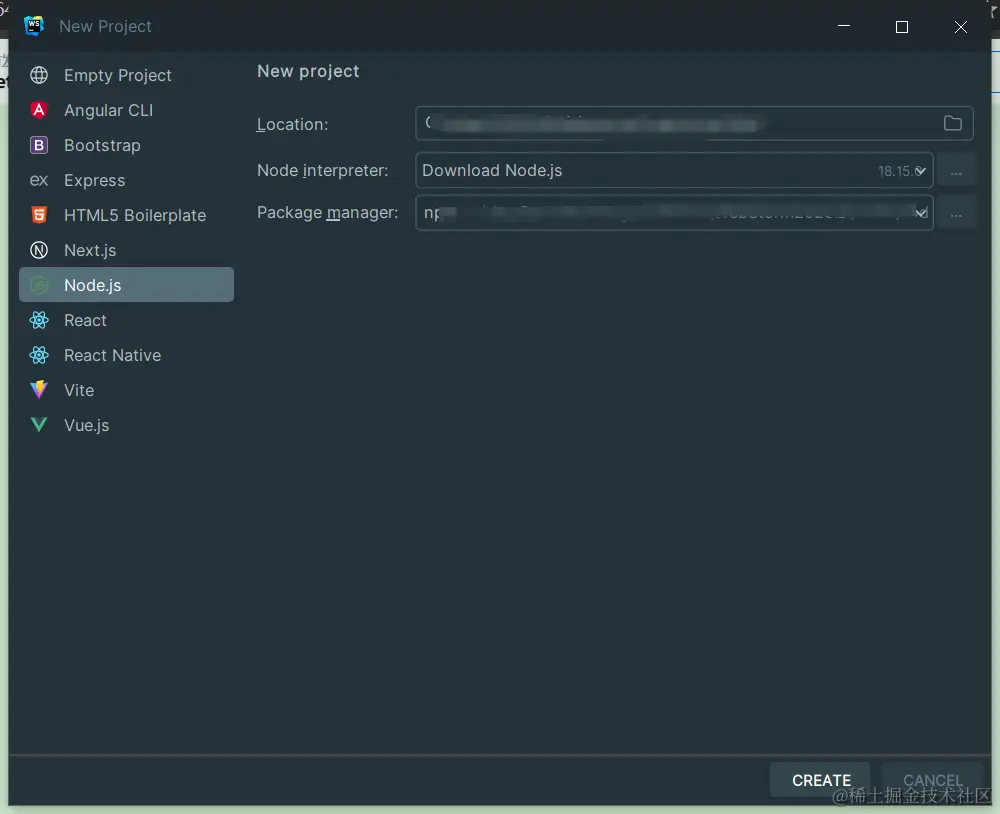Maximize the New Project window
1000x814 pixels.
coord(902,27)
